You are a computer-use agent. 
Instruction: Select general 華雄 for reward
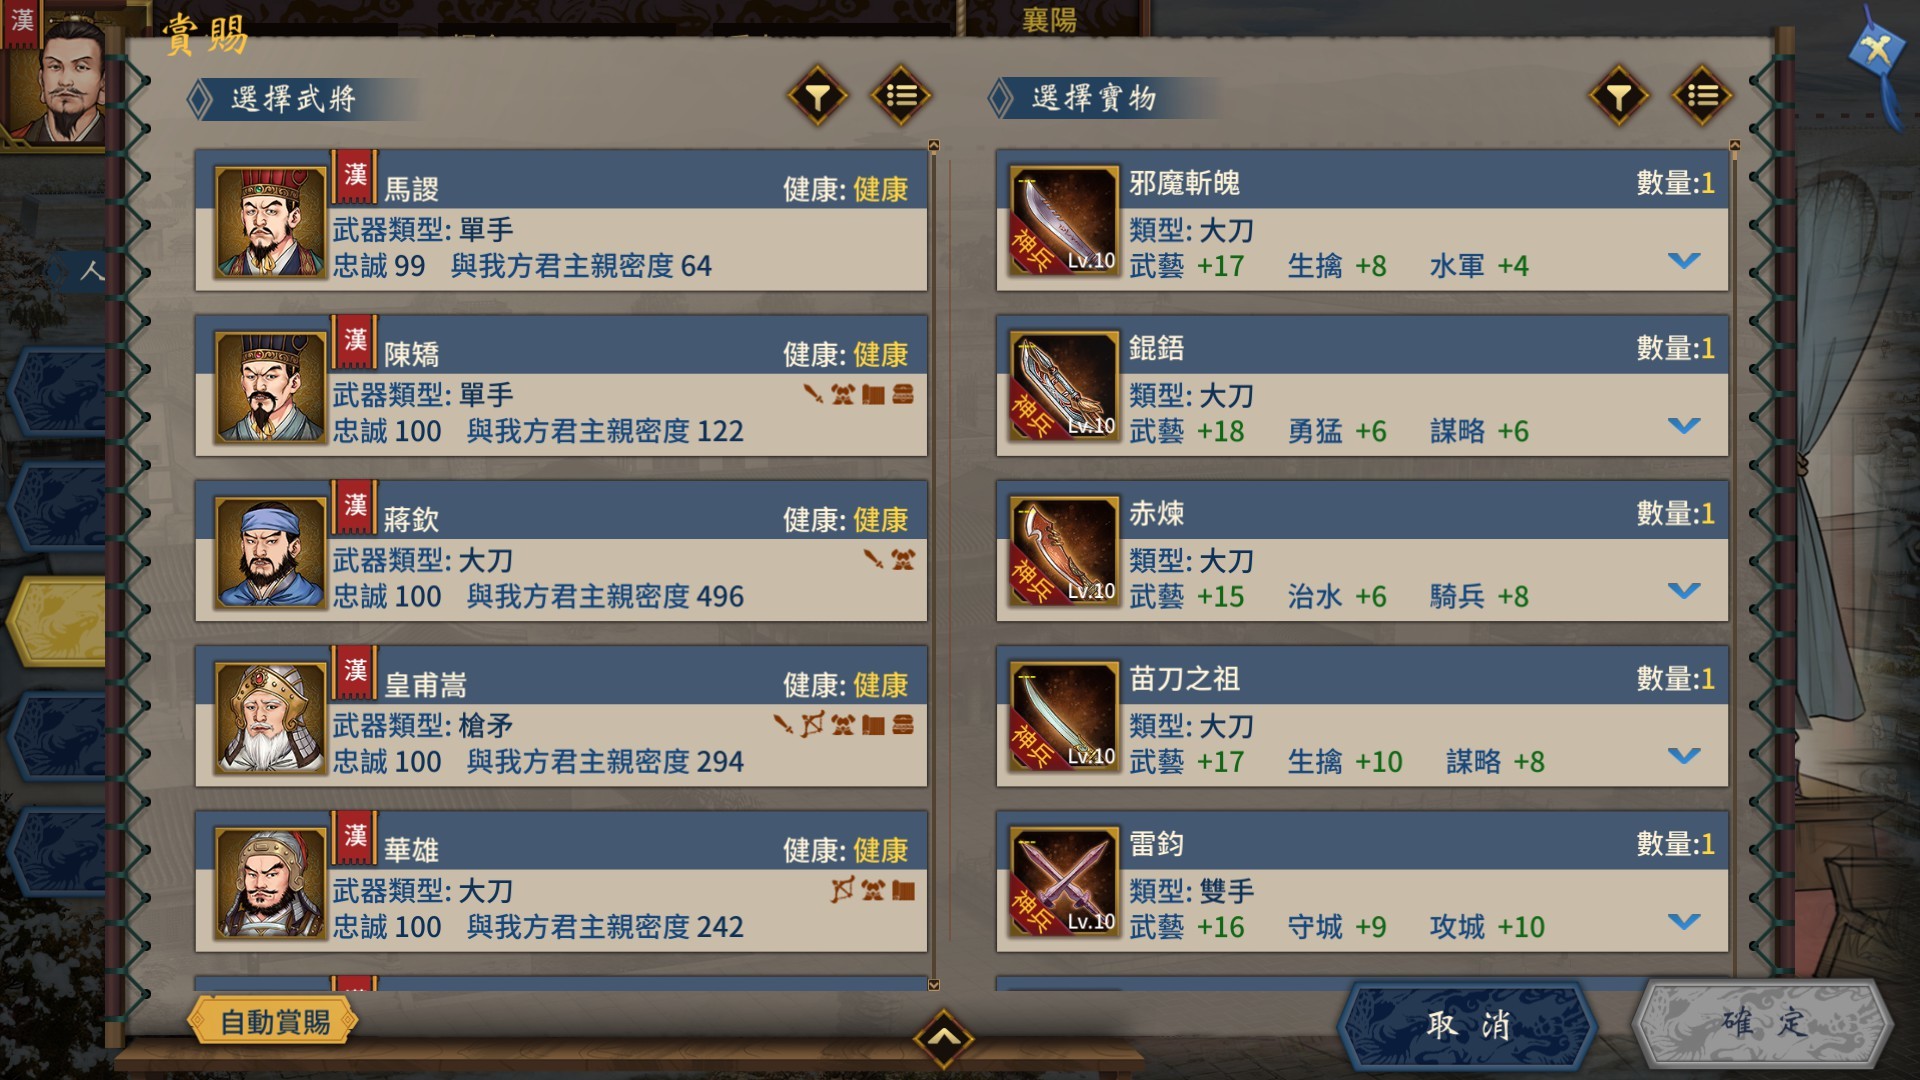(x=561, y=881)
